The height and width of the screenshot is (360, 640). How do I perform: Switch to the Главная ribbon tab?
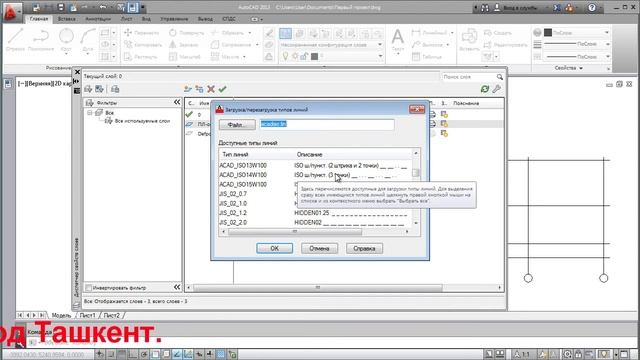click(x=39, y=19)
